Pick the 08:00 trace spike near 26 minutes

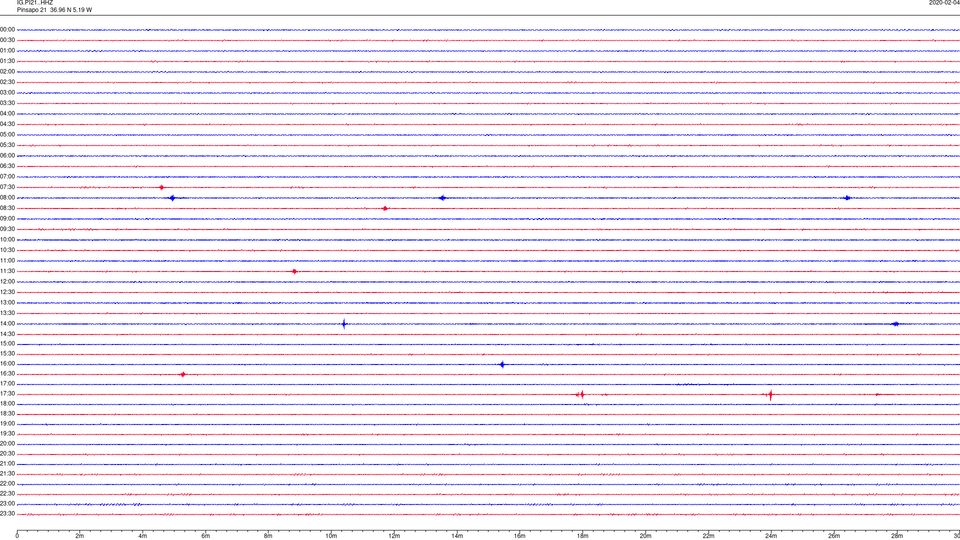coord(847,198)
